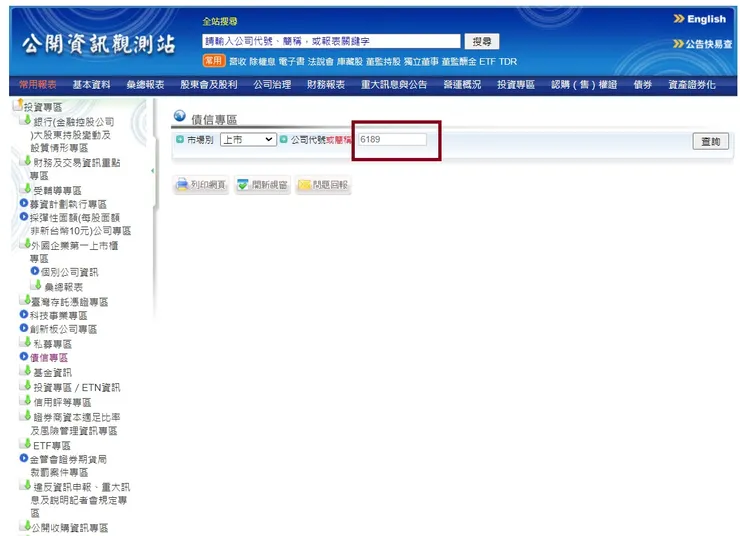Select 債信專區 in the sidebar
This screenshot has height=536, width=740.
49,358
